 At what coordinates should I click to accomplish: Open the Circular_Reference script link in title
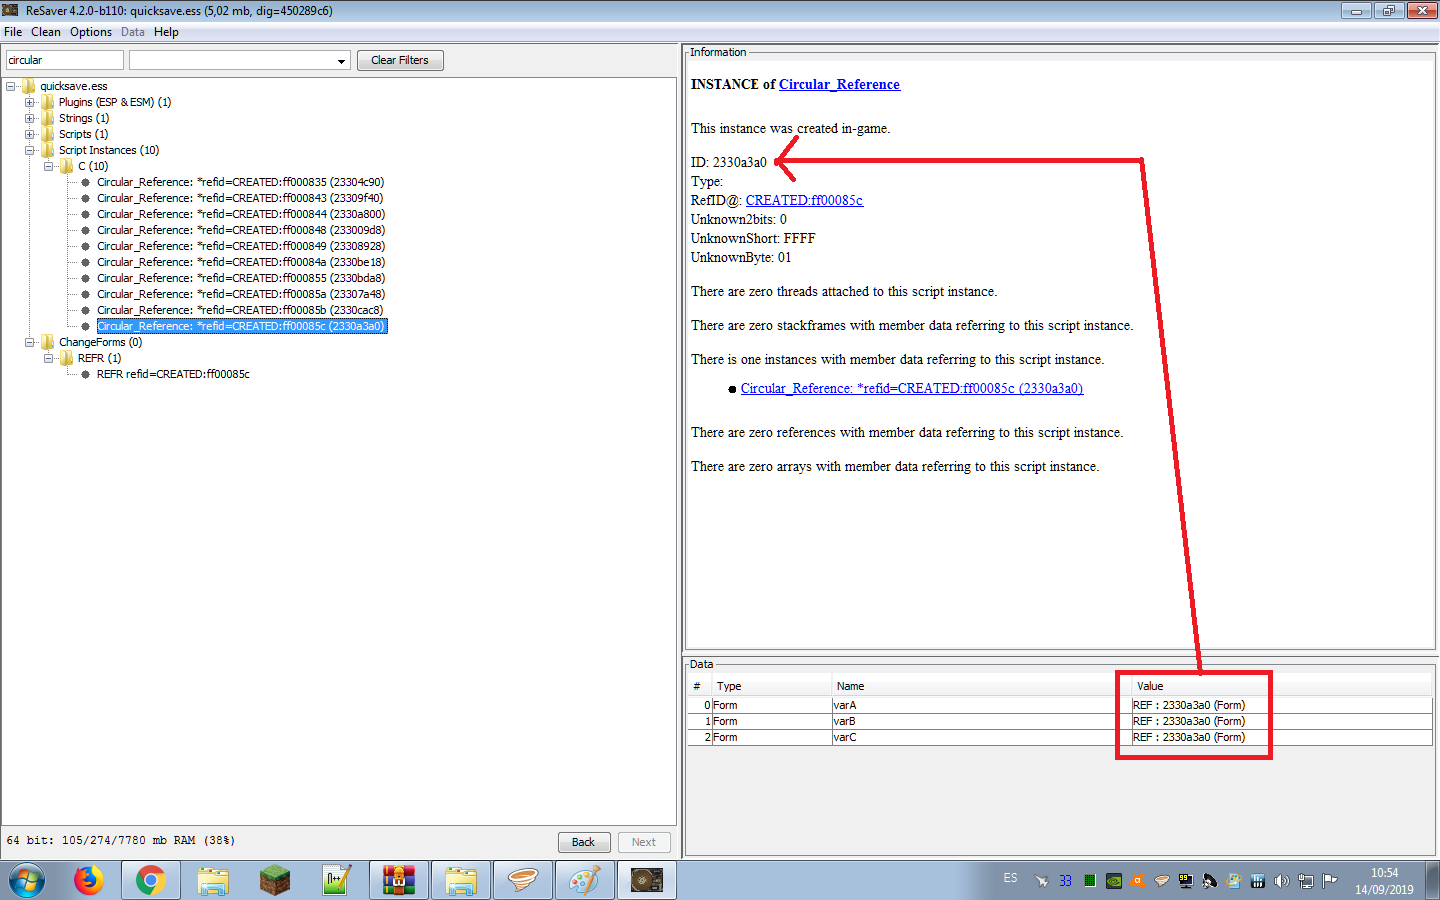click(x=839, y=84)
